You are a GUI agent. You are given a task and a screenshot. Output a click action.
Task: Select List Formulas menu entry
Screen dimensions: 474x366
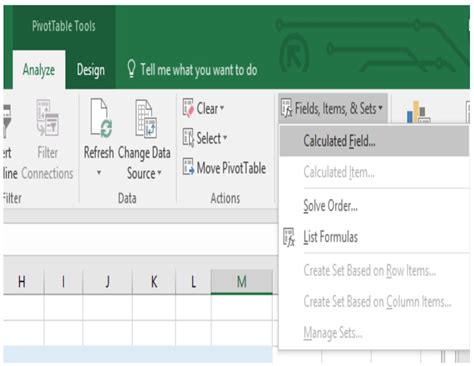pyautogui.click(x=374, y=237)
